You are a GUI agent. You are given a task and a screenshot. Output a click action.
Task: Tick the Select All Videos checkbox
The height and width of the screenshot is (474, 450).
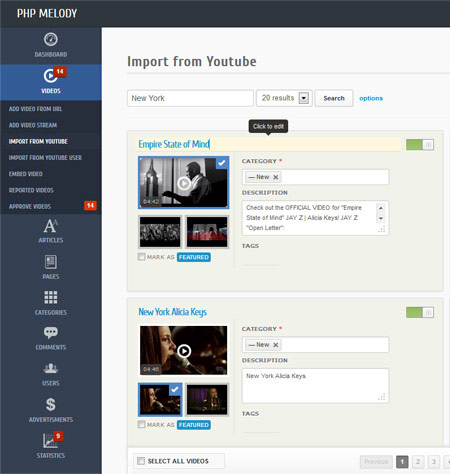pyautogui.click(x=141, y=461)
